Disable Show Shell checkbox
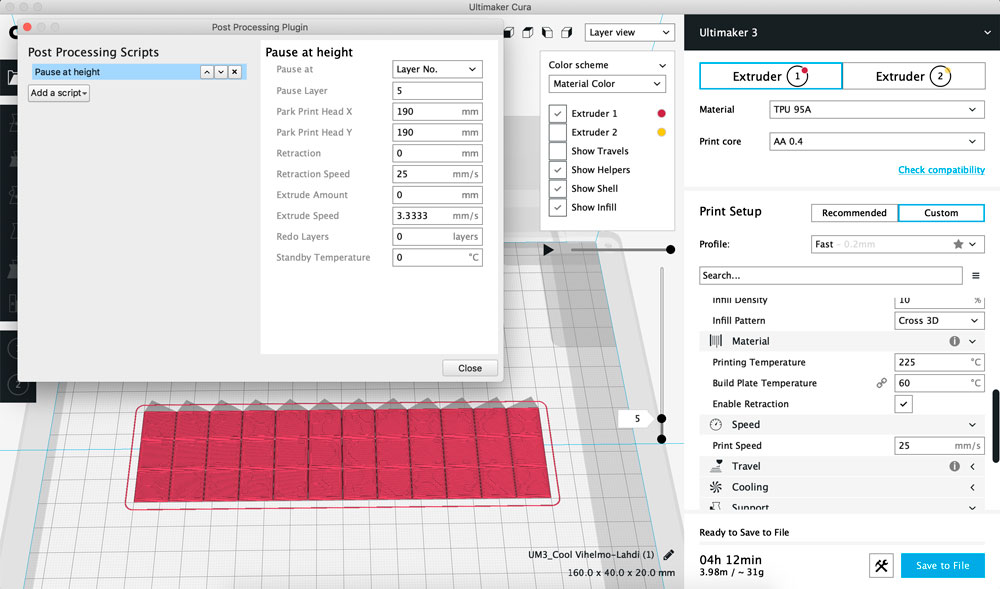Image resolution: width=1000 pixels, height=589 pixels. coord(557,189)
